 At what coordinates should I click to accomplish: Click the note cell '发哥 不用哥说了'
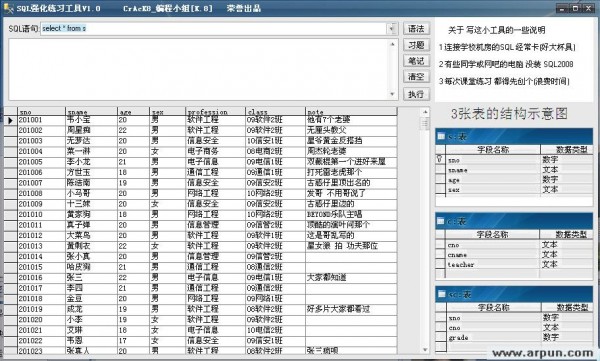pyautogui.click(x=351, y=193)
